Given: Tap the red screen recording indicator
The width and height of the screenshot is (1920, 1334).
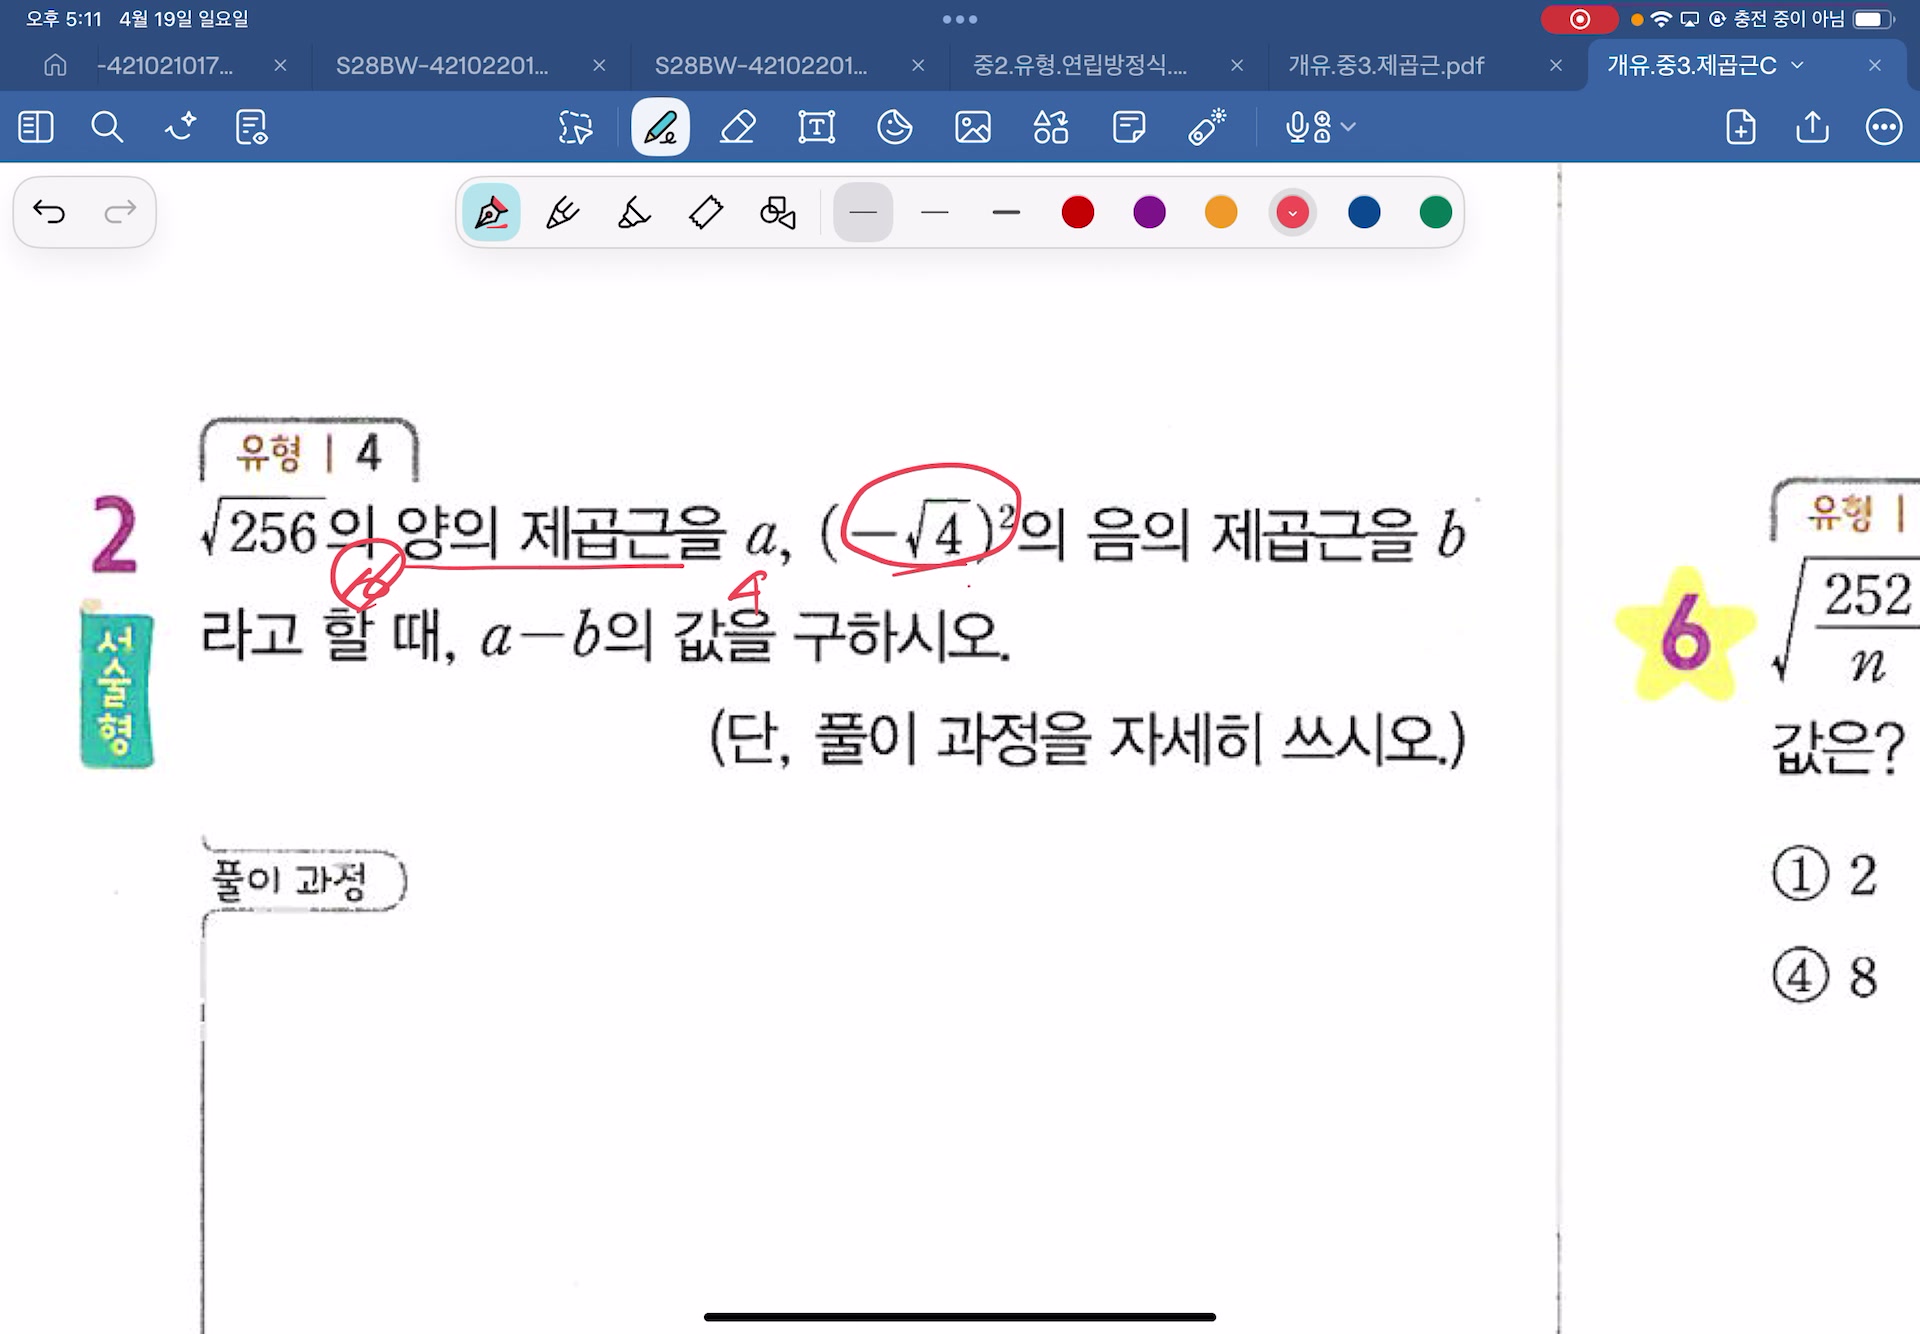Looking at the screenshot, I should pyautogui.click(x=1580, y=19).
